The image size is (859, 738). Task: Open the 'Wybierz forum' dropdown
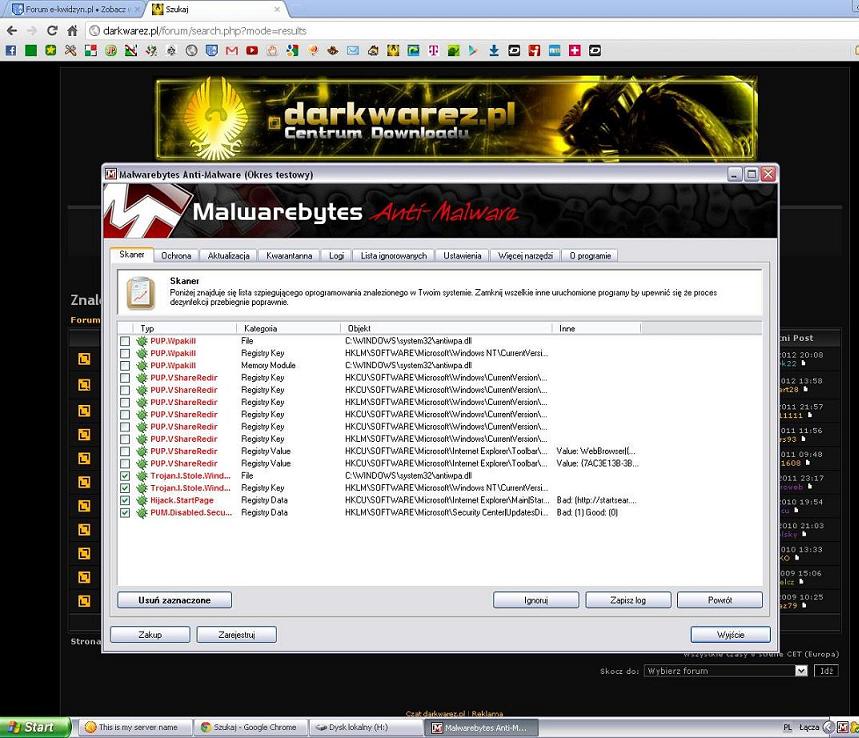(x=725, y=671)
